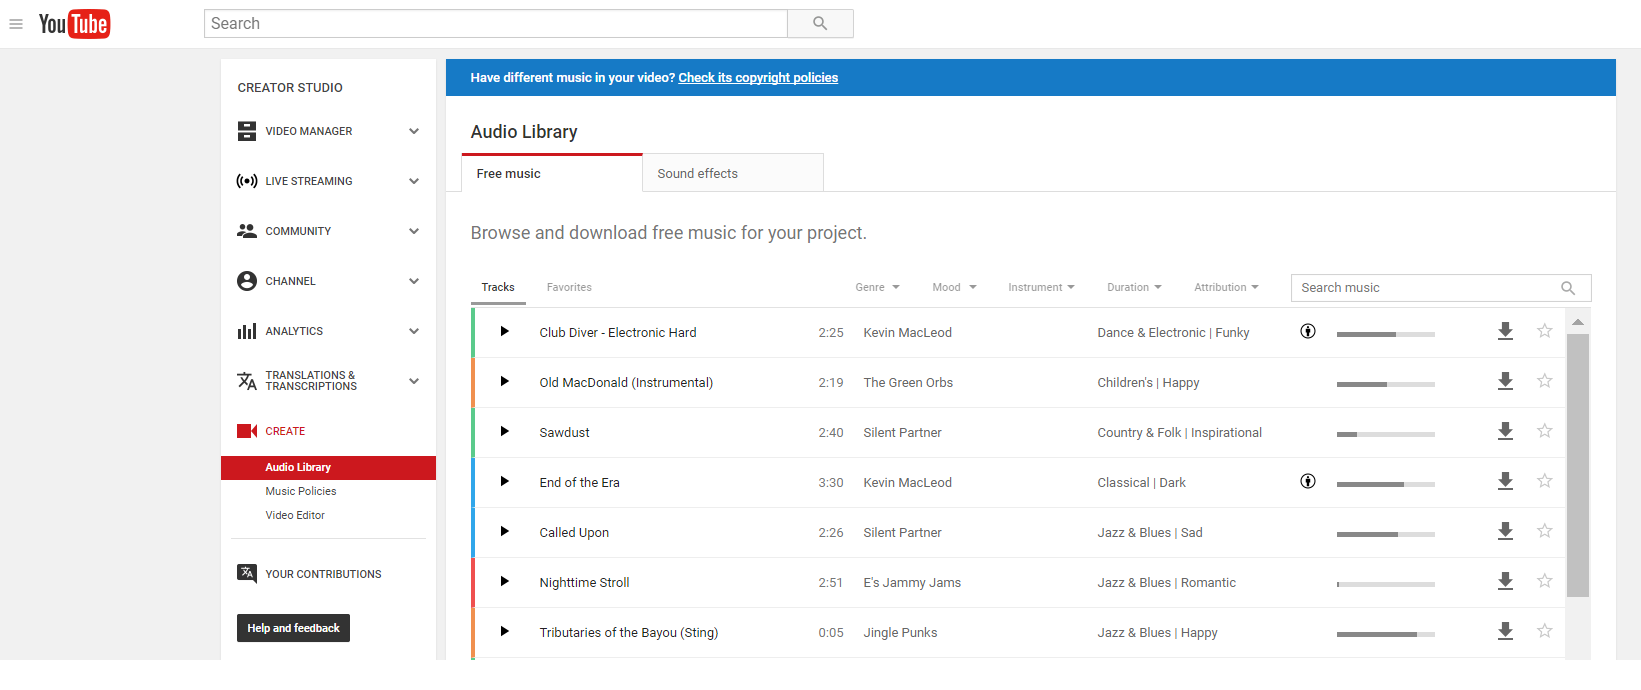This screenshot has width=1641, height=690.
Task: Download Old MacDonald (Instrumental)
Action: [1505, 381]
